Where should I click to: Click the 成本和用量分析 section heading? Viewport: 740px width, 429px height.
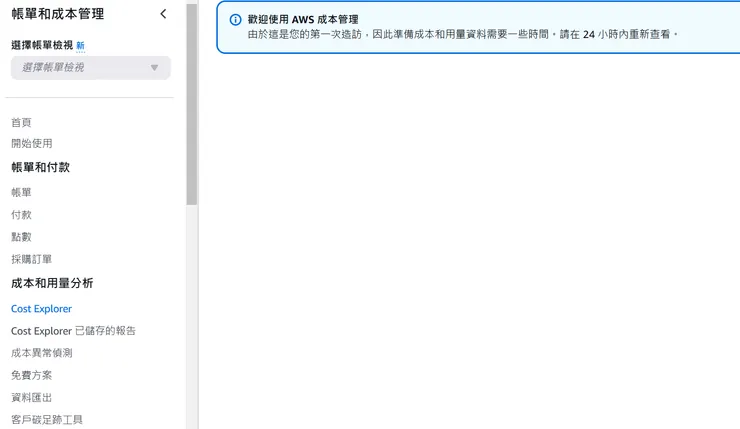pyautogui.click(x=52, y=283)
